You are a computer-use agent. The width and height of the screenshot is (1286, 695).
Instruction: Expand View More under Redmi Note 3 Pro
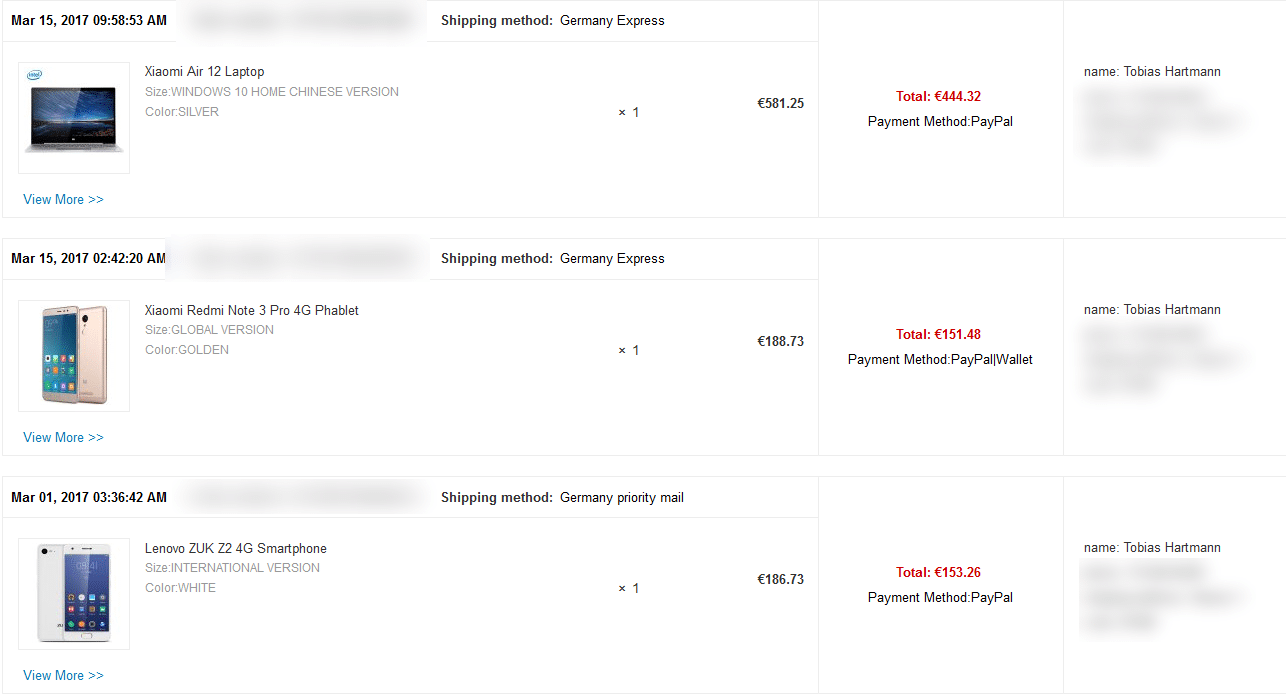tap(63, 438)
